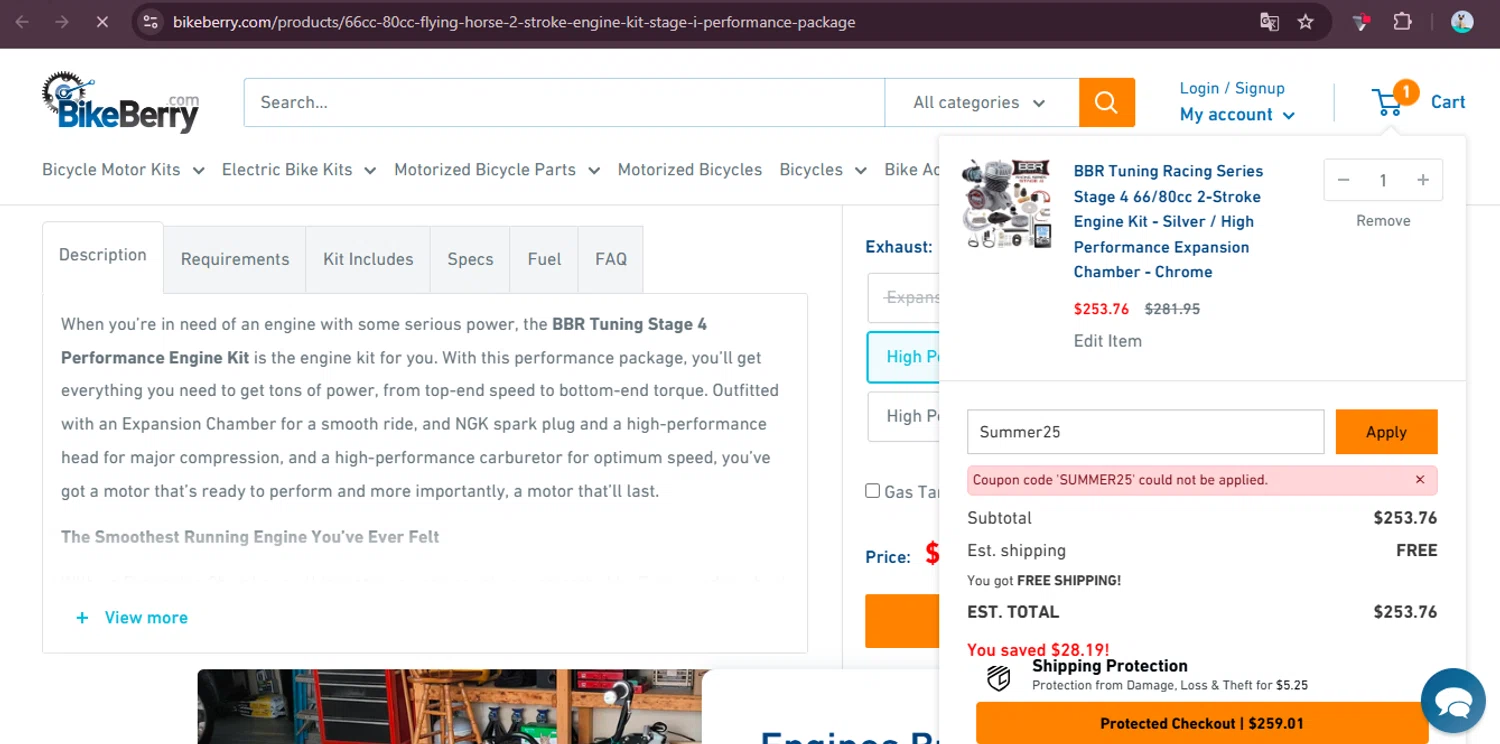This screenshot has width=1500, height=744.
Task: Remove the item from cart
Action: [x=1383, y=221]
